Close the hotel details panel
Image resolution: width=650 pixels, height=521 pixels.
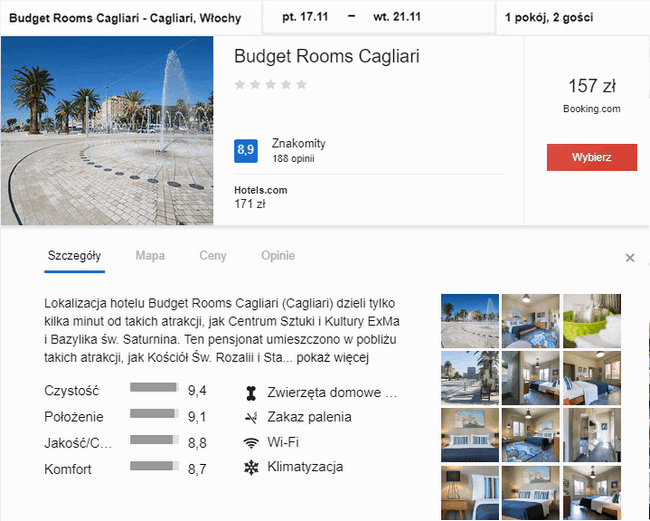coord(629,258)
